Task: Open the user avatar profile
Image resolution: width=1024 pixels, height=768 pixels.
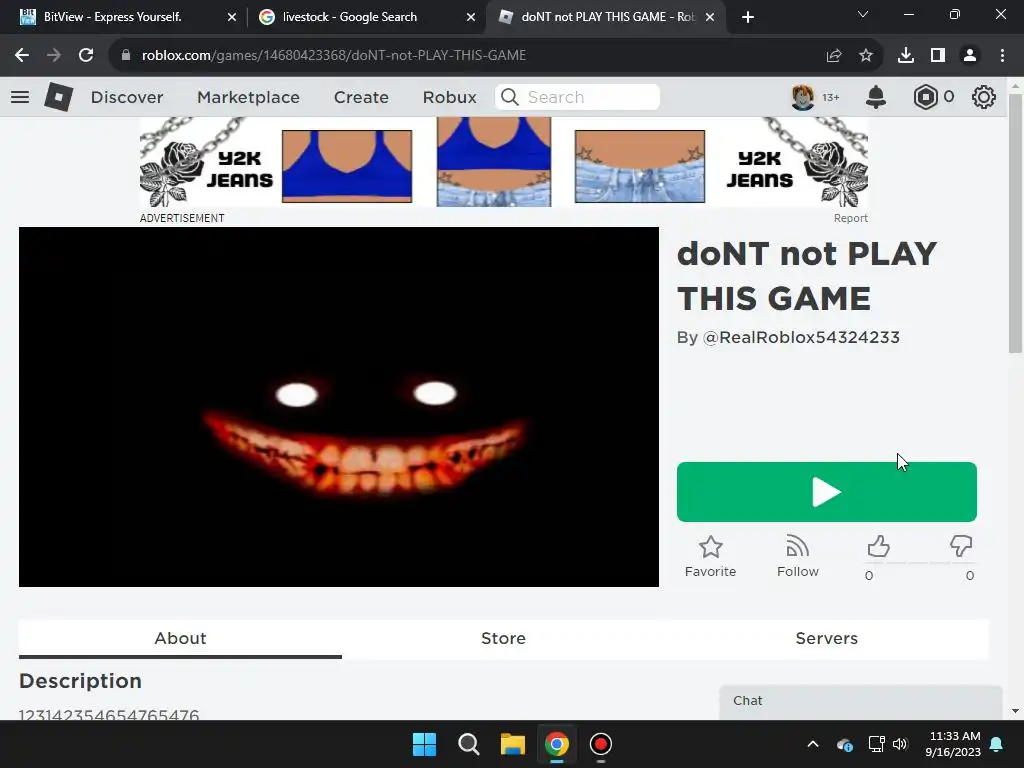Action: click(x=803, y=97)
